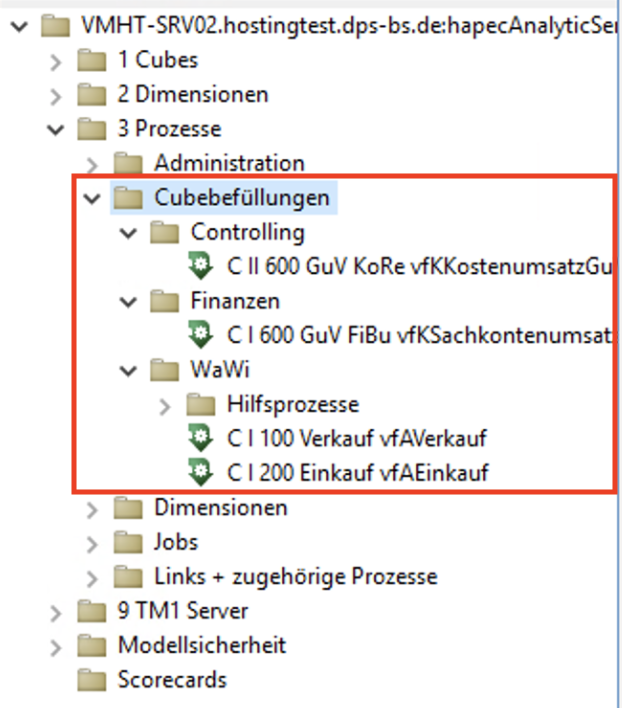This screenshot has width=622, height=708.
Task: Click the Cubebefüllungen folder icon
Action: pos(128,198)
